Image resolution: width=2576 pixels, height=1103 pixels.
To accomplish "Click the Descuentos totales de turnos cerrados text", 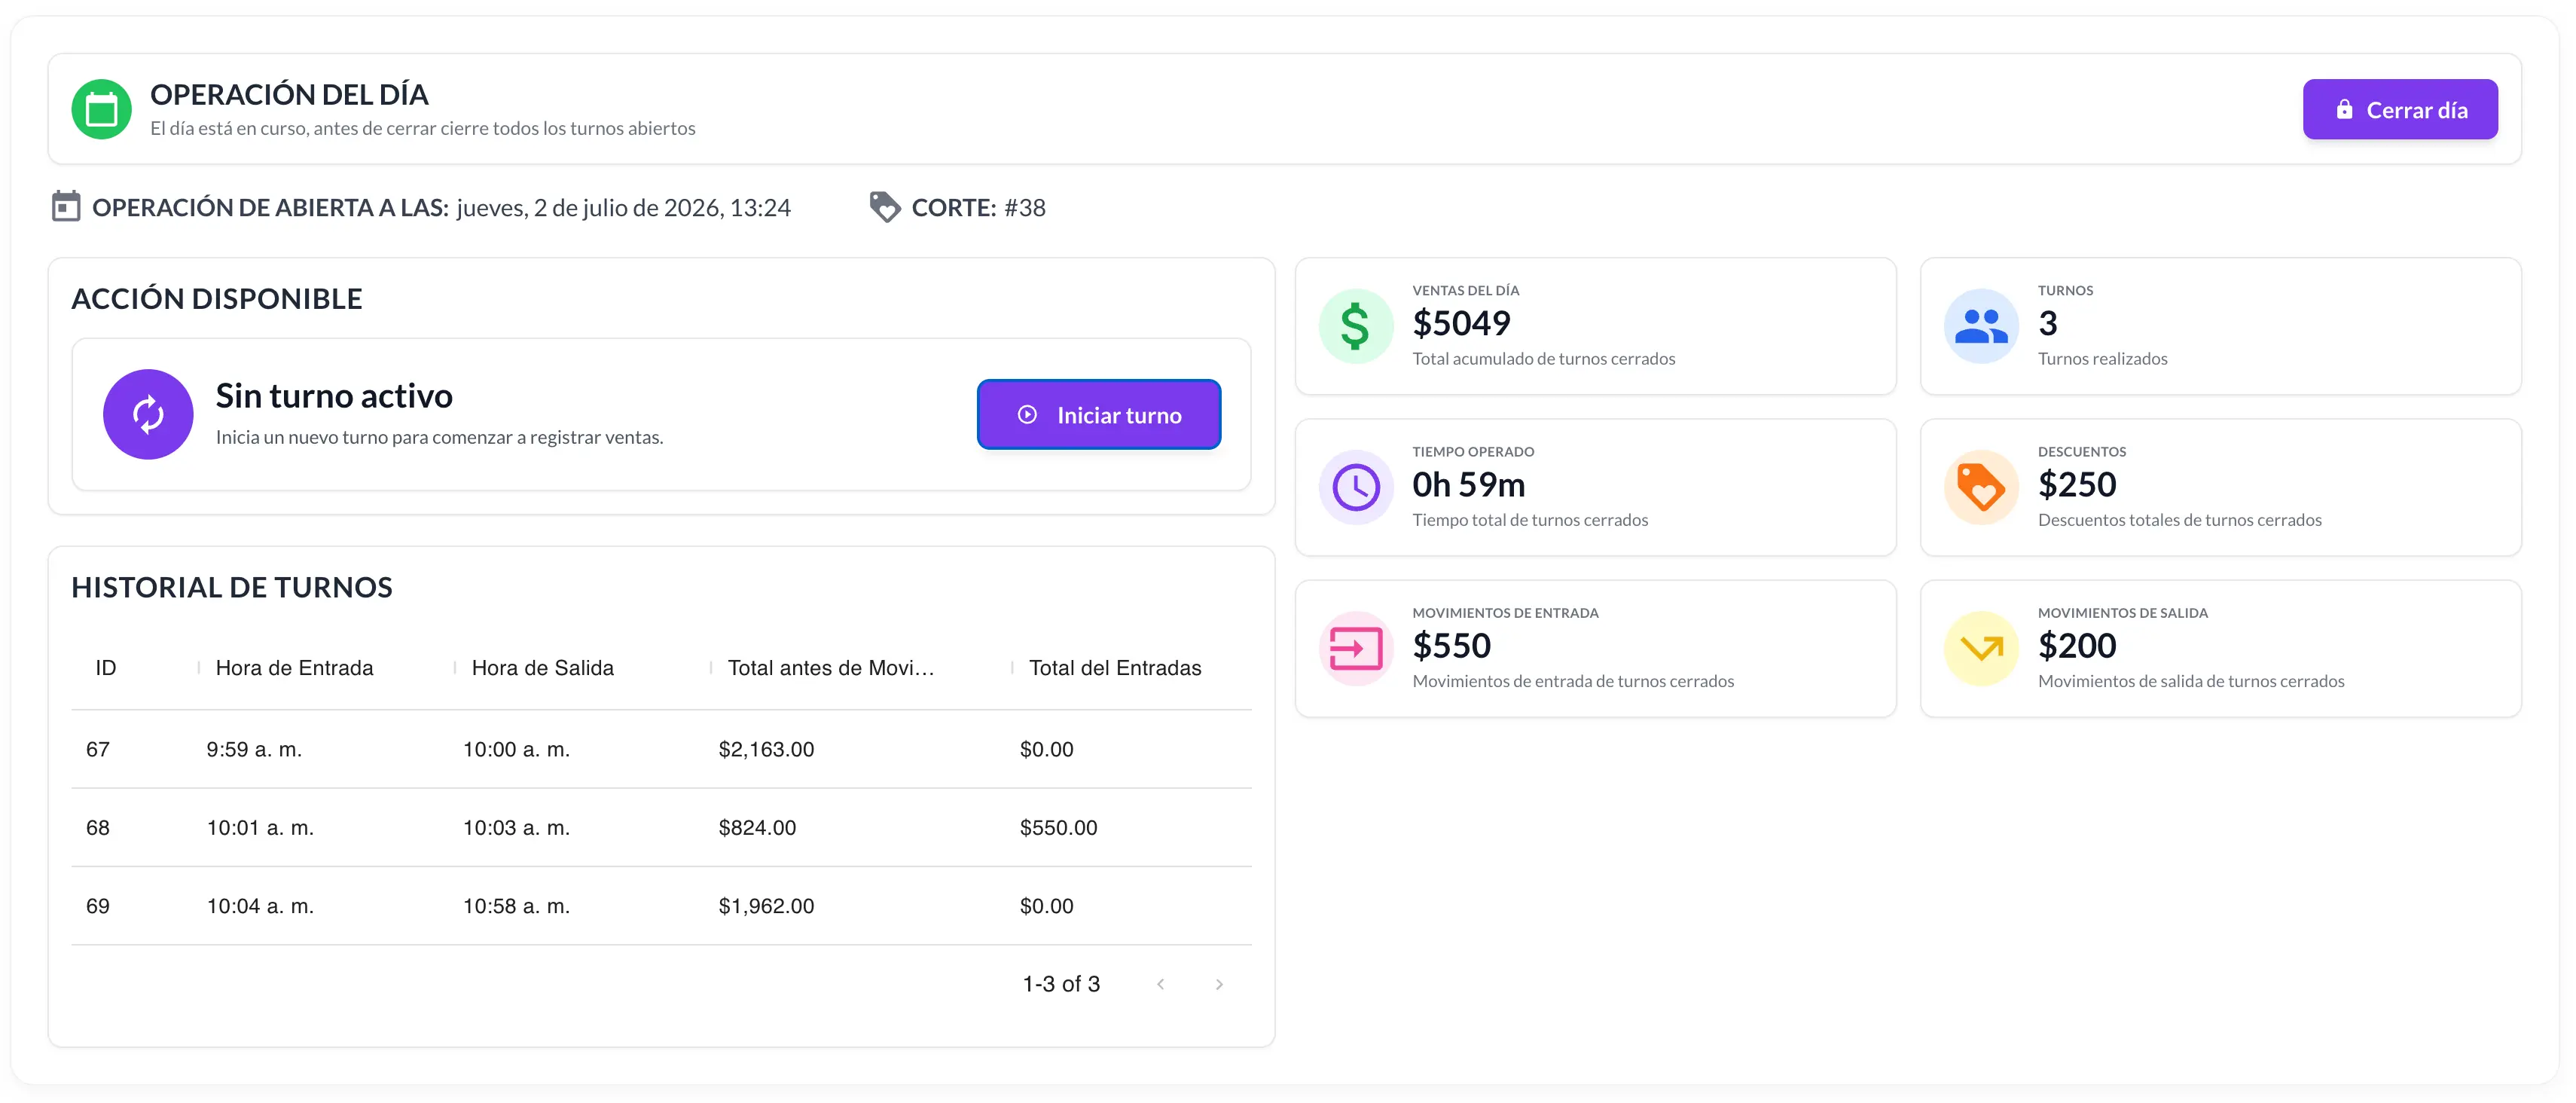I will [2180, 519].
